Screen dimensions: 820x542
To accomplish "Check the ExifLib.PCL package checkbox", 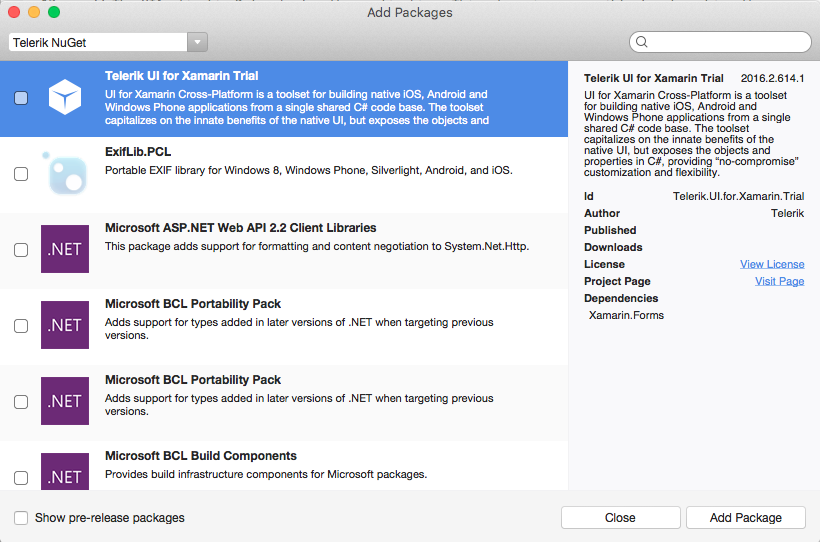I will [x=21, y=174].
